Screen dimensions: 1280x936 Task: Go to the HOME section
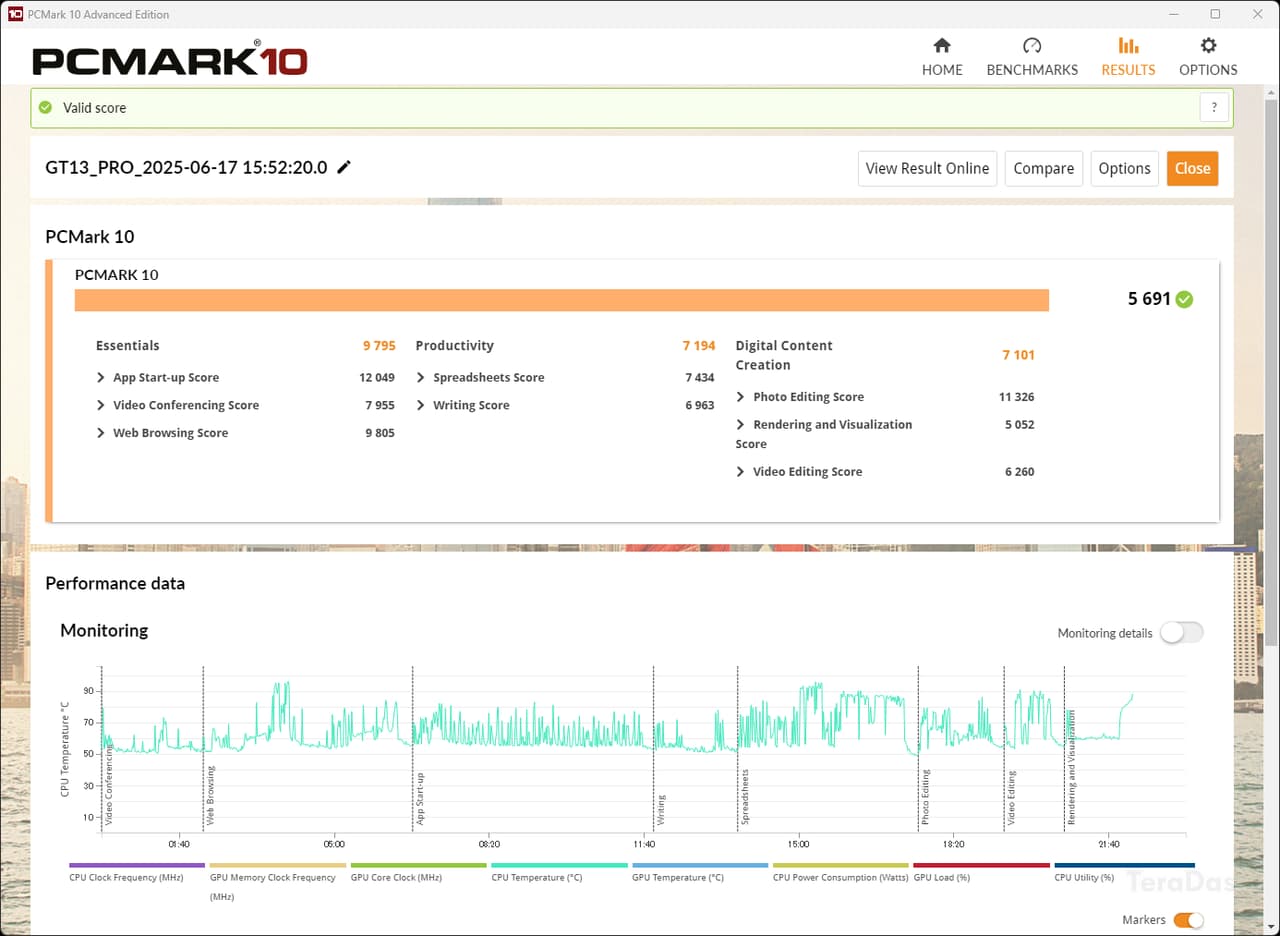click(x=941, y=57)
